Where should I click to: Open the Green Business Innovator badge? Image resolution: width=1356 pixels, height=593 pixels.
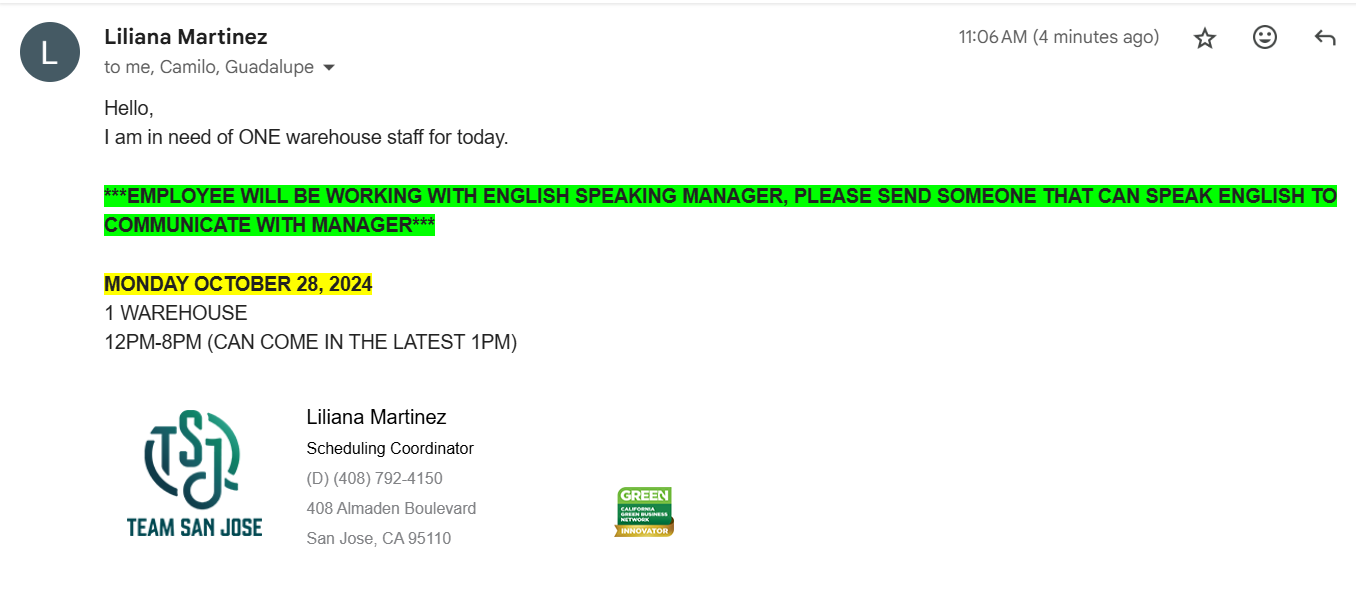(644, 512)
